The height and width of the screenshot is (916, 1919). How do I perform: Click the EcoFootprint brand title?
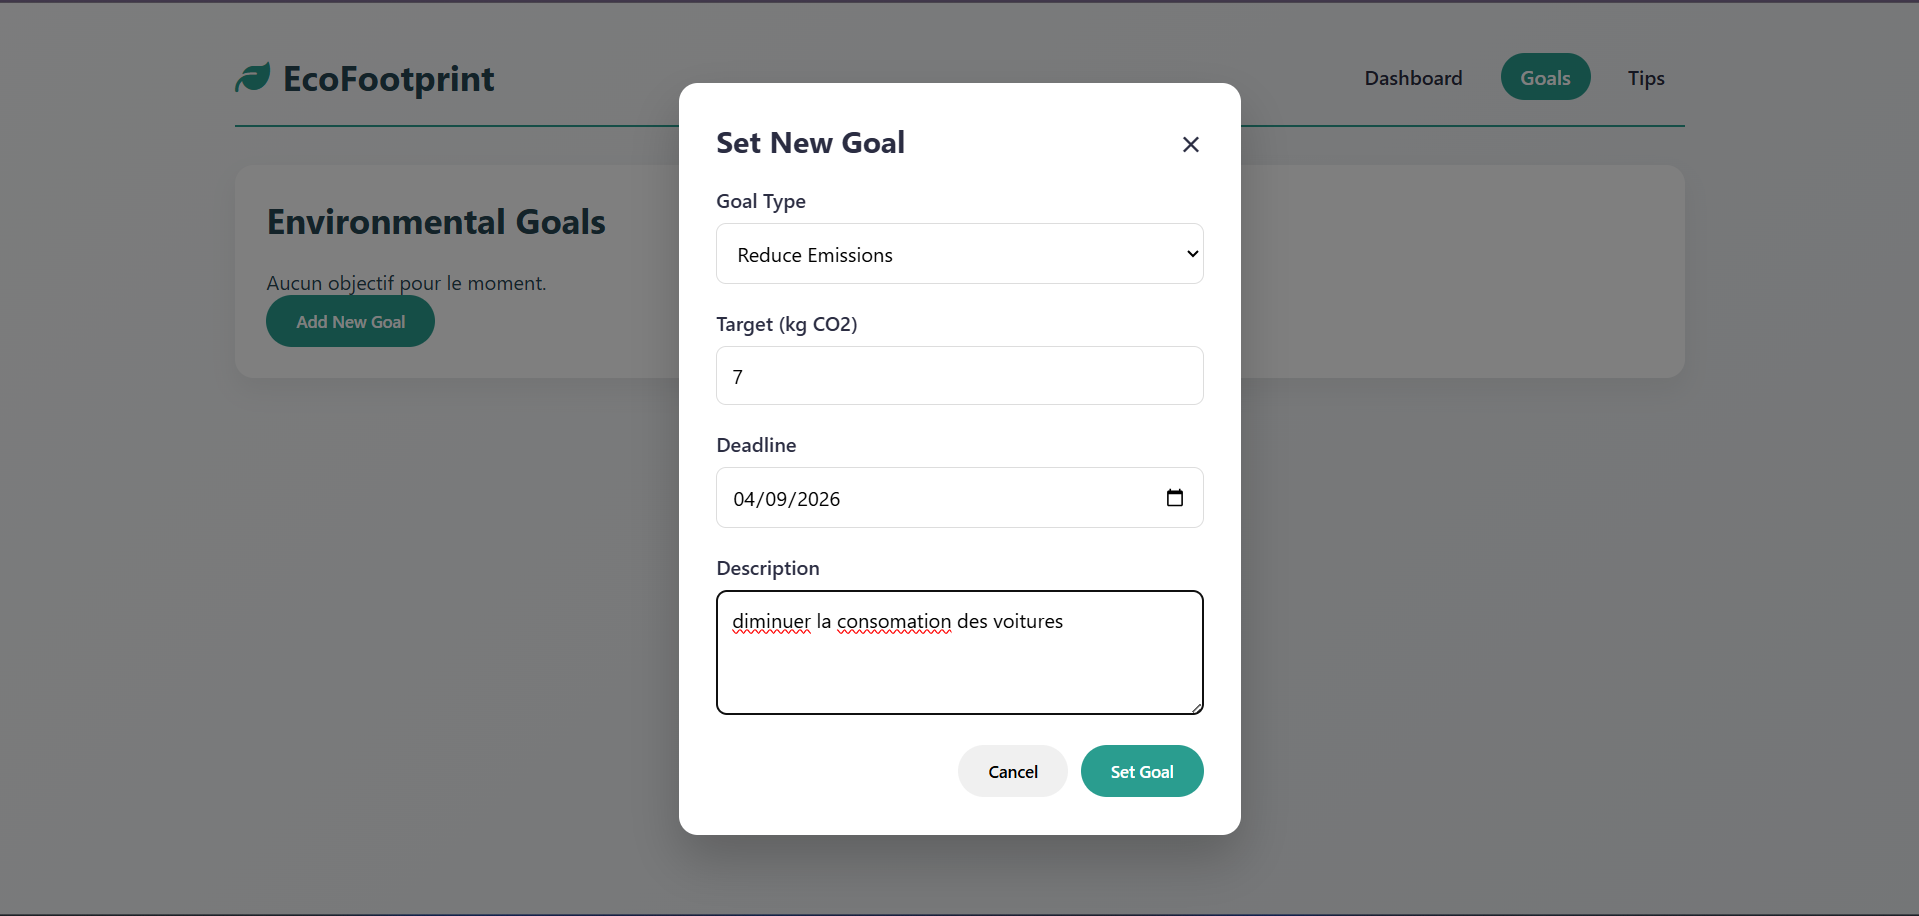coord(388,79)
